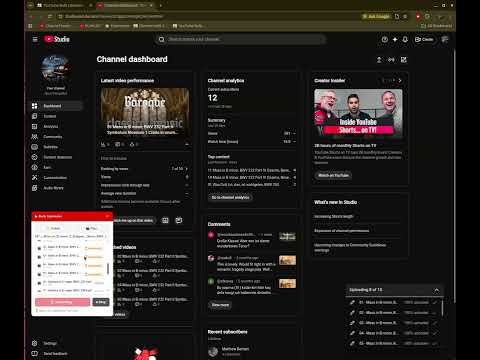Open the Help icon in the Studio header
Screen dimensions: 480x360
pos(385,39)
